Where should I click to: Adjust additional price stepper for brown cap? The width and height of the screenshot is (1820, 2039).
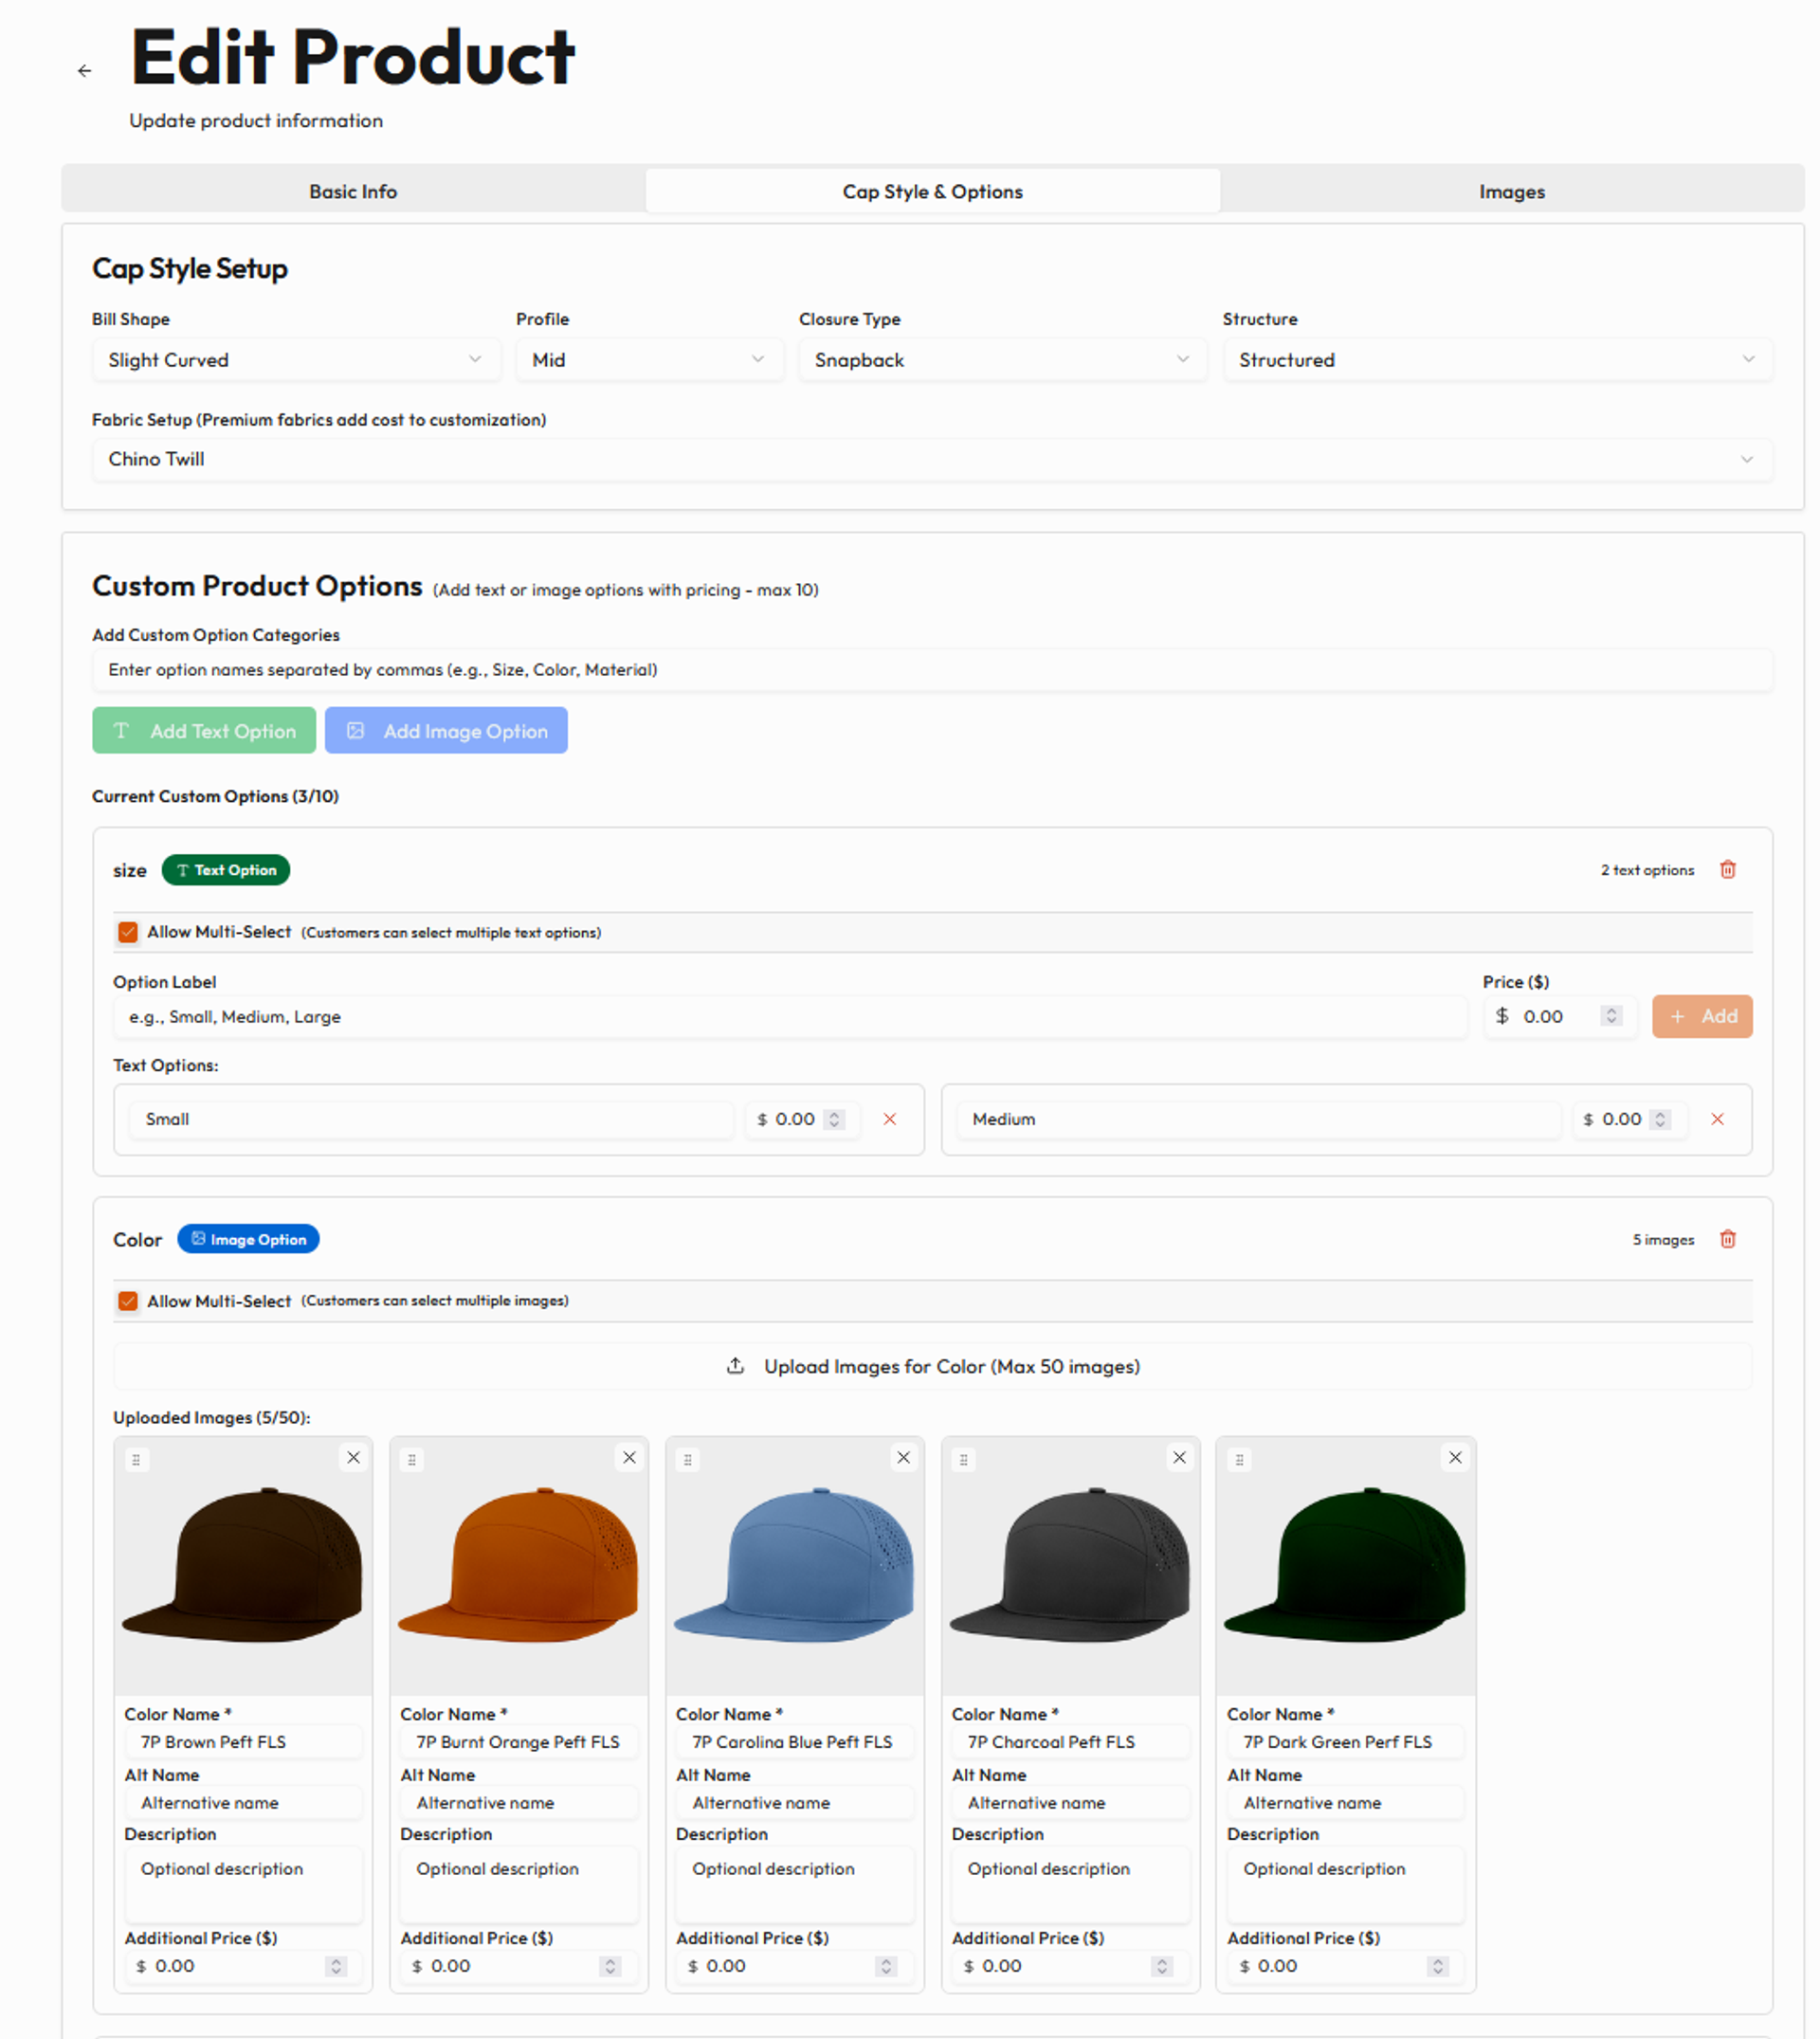pyautogui.click(x=336, y=1966)
